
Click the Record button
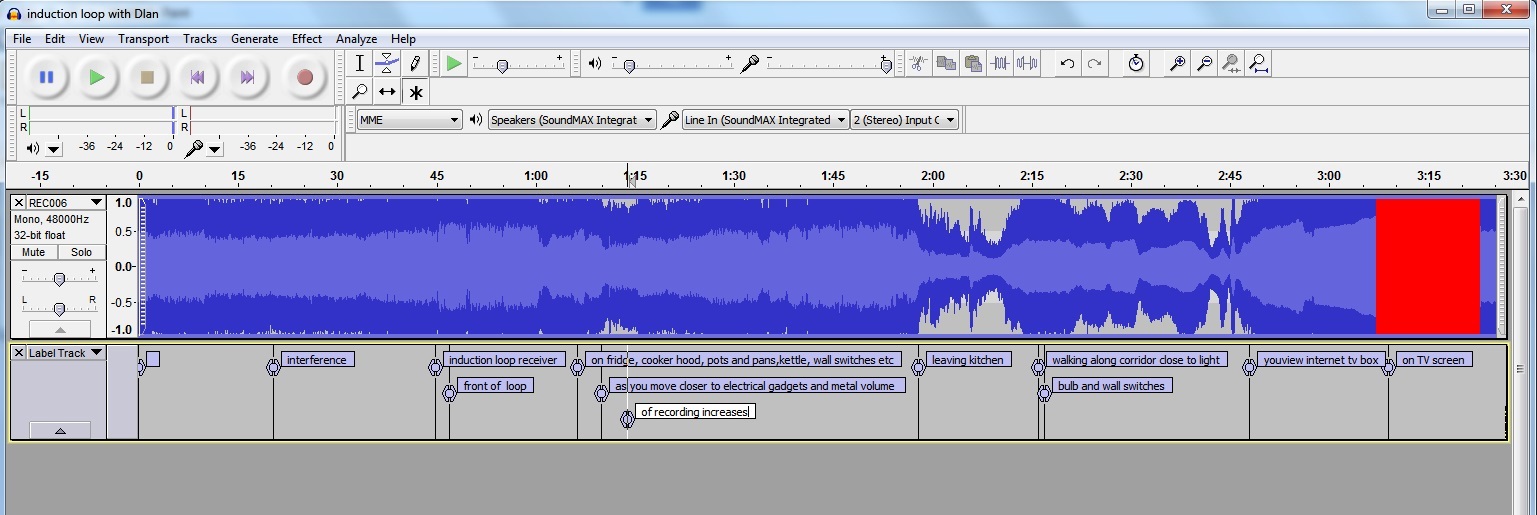(305, 77)
